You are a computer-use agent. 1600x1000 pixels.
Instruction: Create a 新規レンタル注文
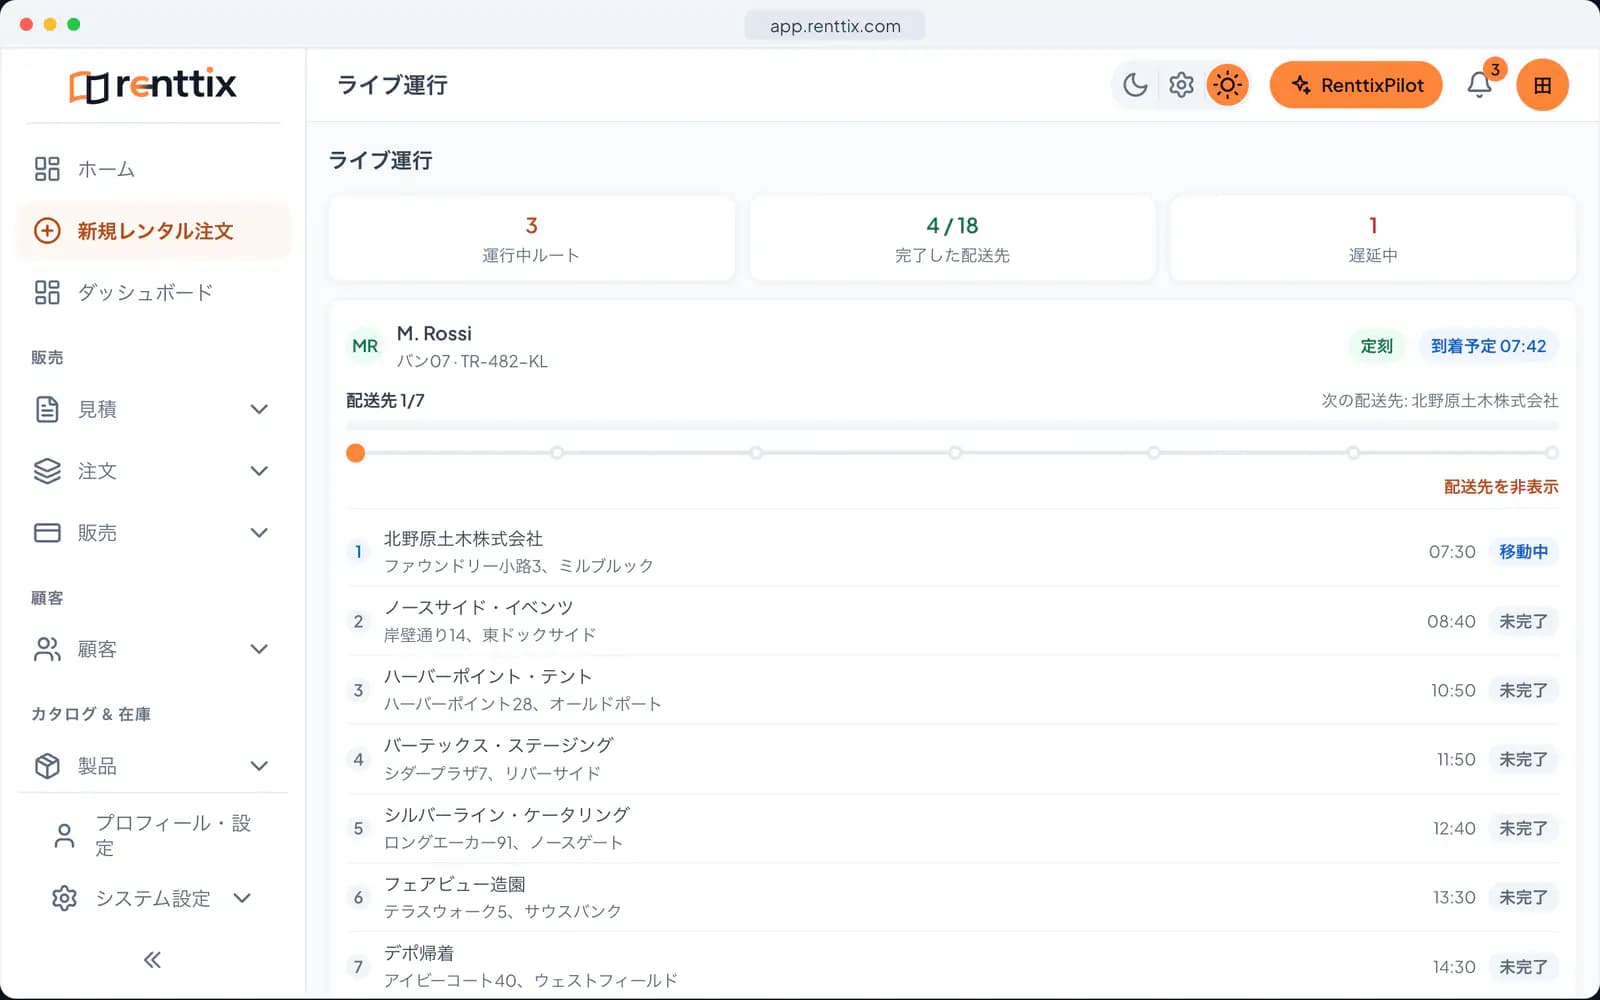pyautogui.click(x=153, y=231)
